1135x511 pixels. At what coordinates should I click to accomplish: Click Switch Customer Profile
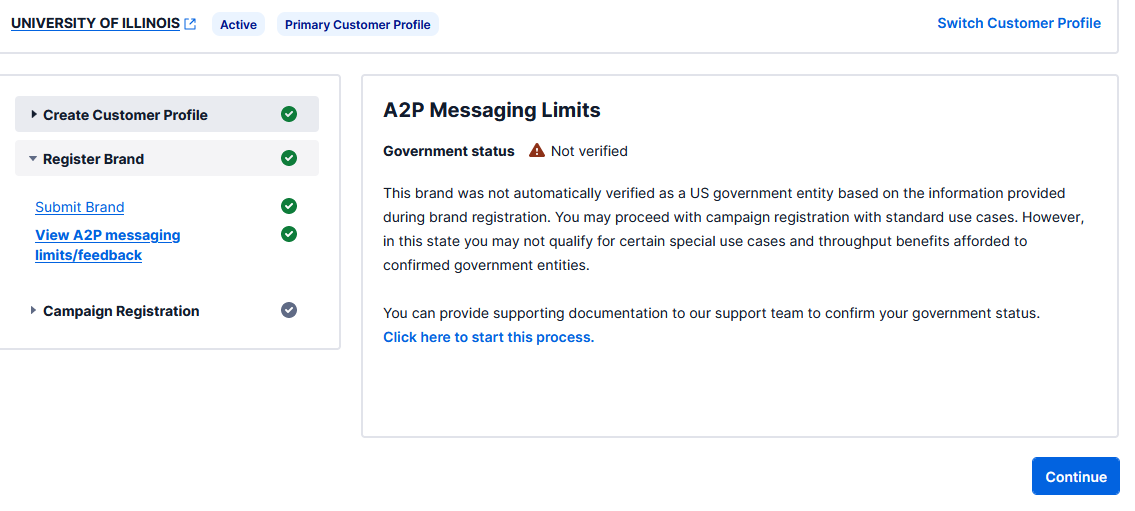coord(1019,23)
